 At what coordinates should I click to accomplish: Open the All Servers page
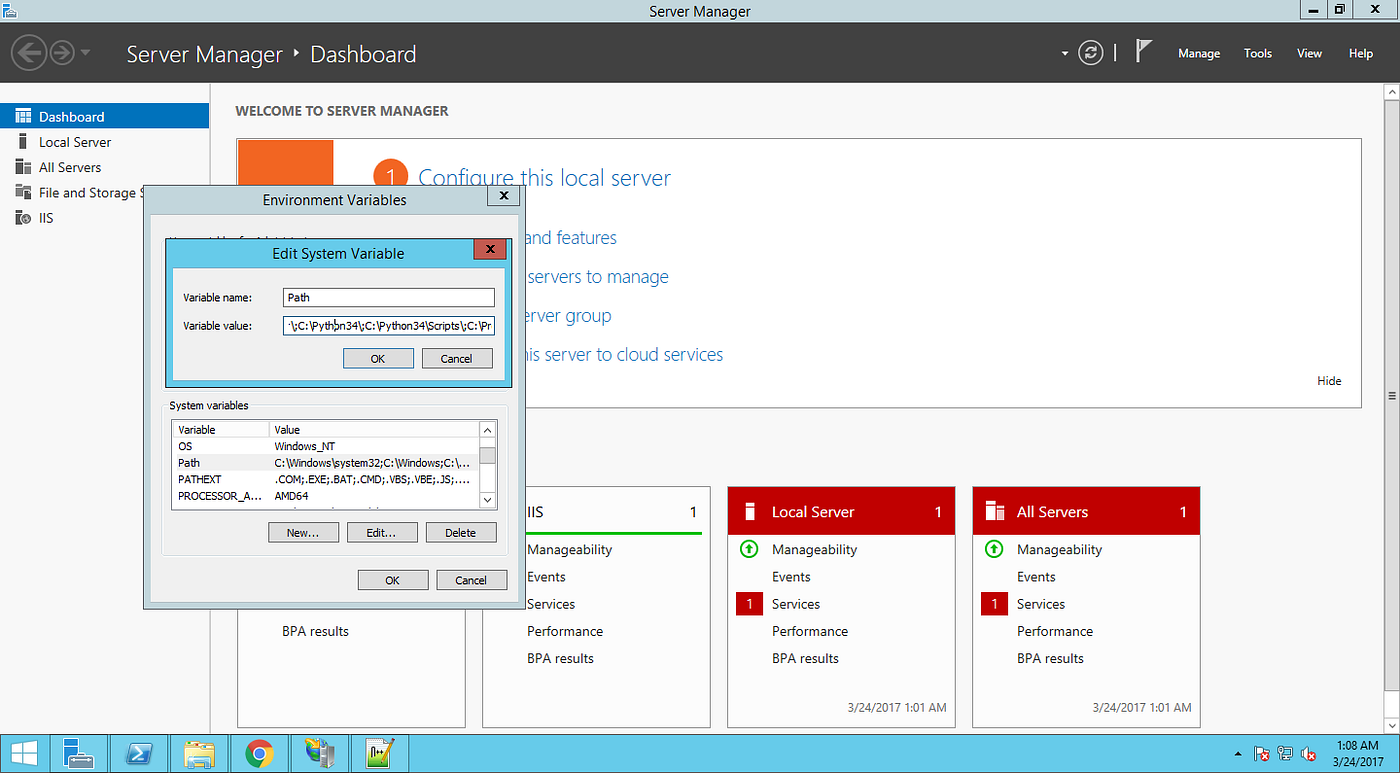pyautogui.click(x=68, y=167)
